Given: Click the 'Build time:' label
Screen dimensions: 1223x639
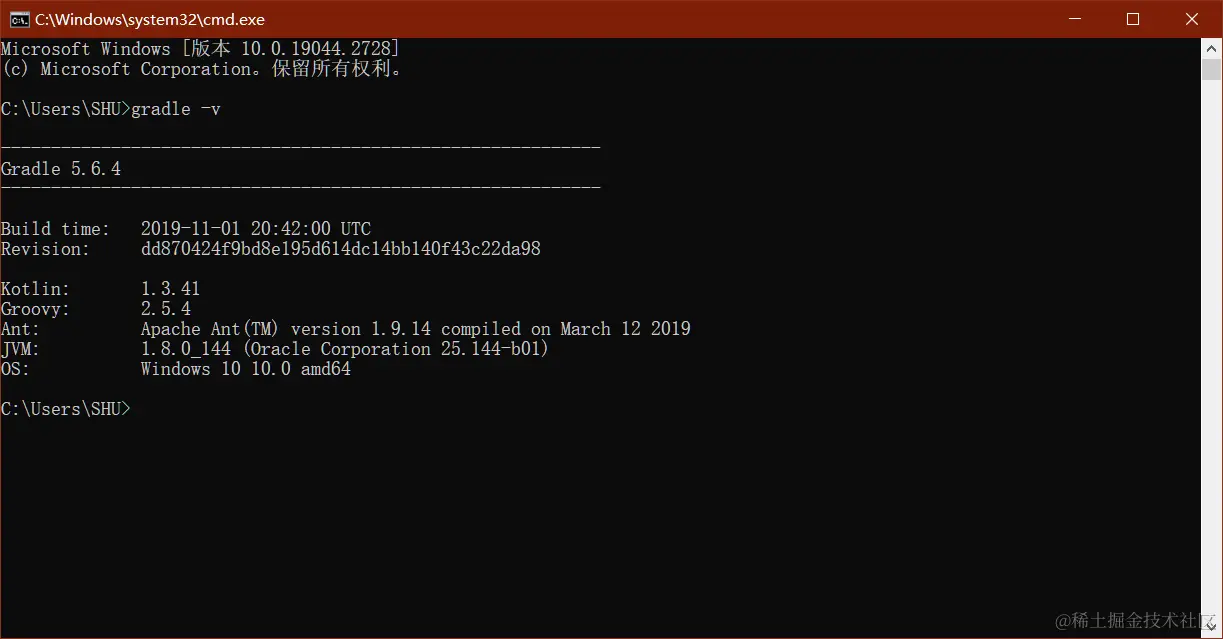Looking at the screenshot, I should 56,229.
